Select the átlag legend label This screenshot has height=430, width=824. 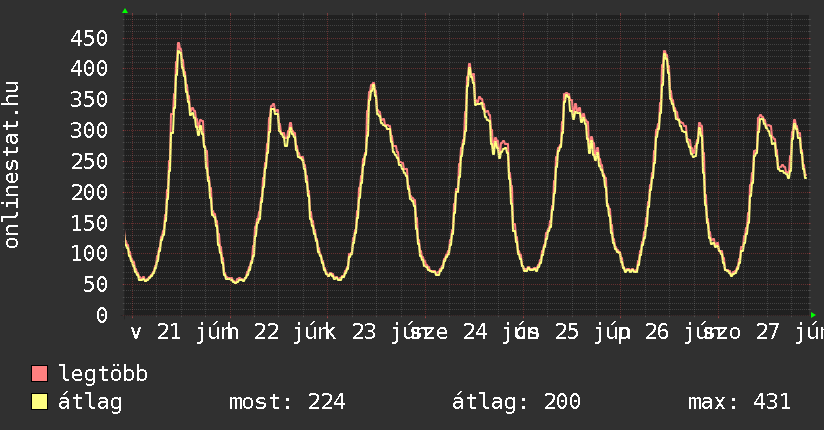(x=90, y=402)
